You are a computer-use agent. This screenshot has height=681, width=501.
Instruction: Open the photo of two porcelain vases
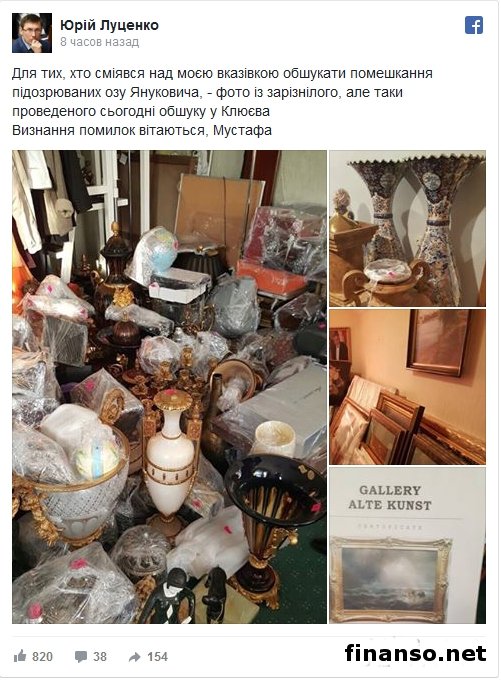tap(407, 228)
